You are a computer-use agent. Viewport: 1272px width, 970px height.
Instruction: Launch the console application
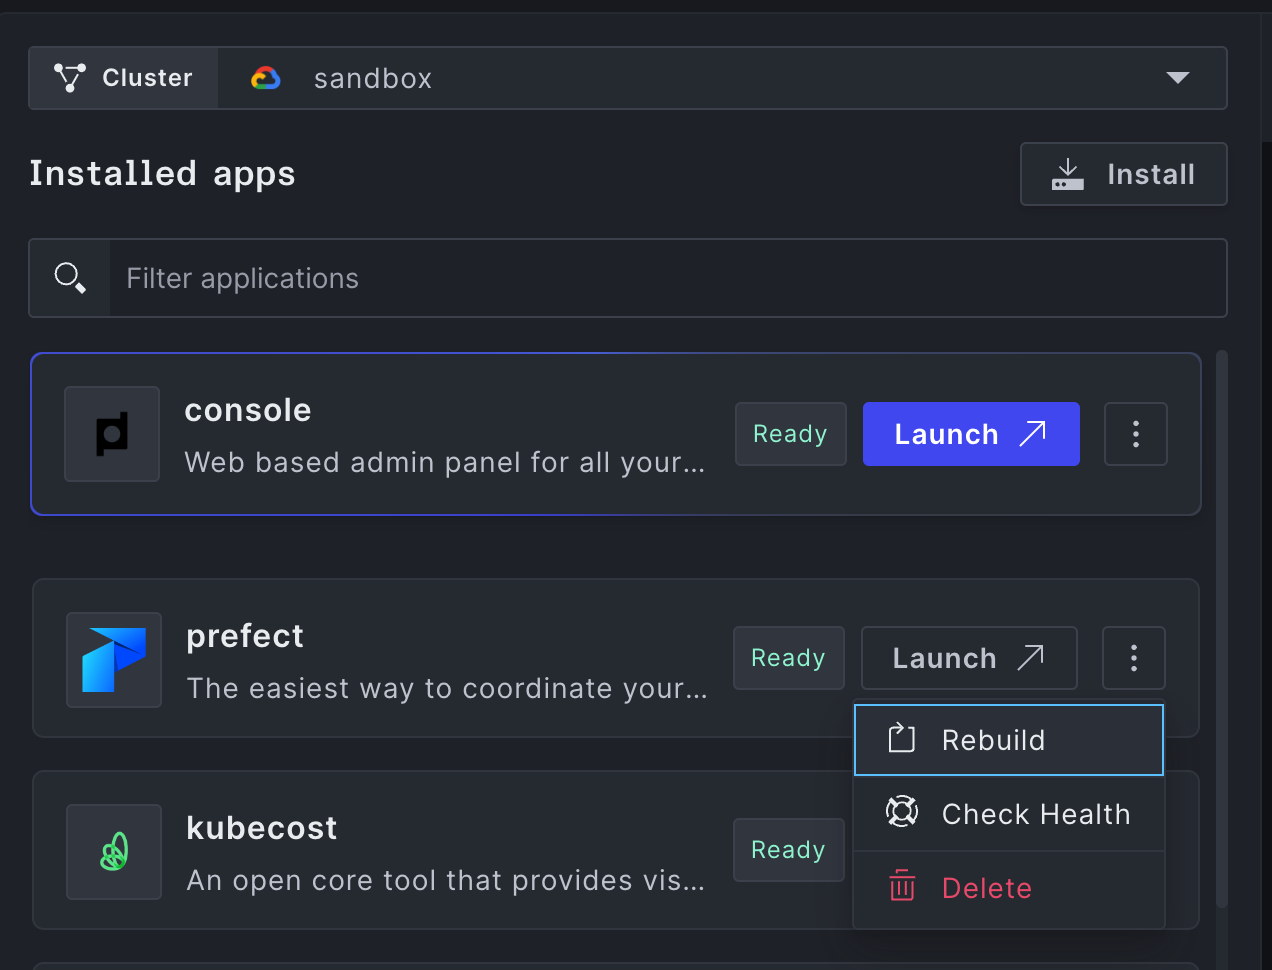[970, 434]
